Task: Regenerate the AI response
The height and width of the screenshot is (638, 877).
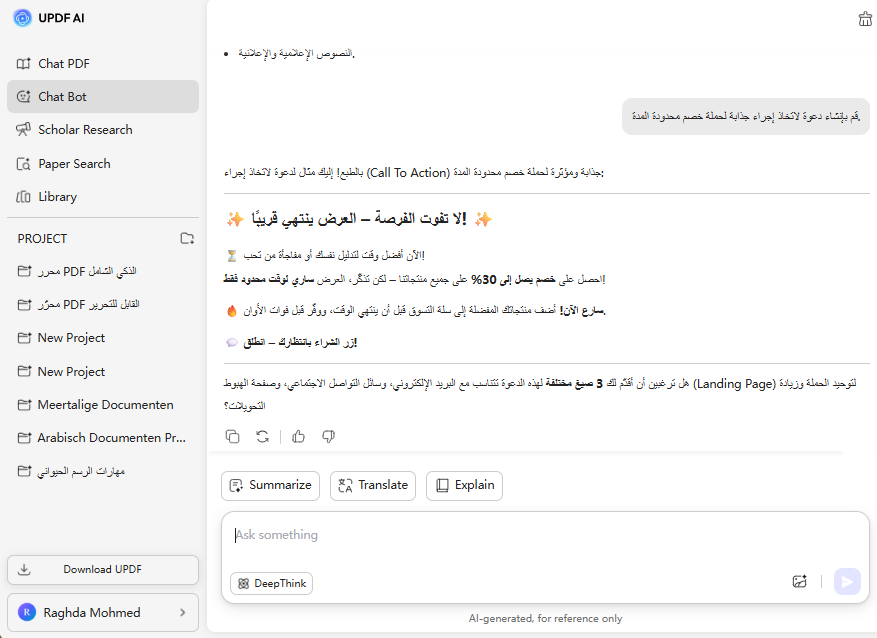Action: (262, 436)
